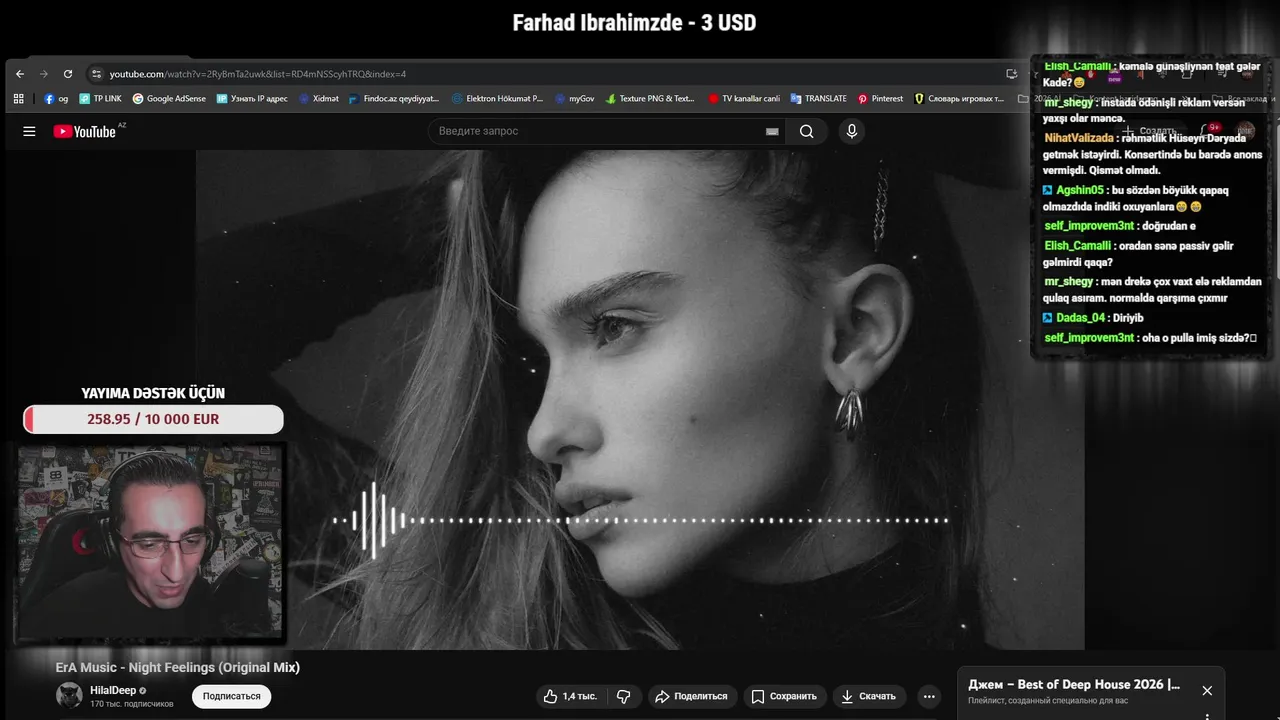Open the three-dot more actions menu

[929, 696]
